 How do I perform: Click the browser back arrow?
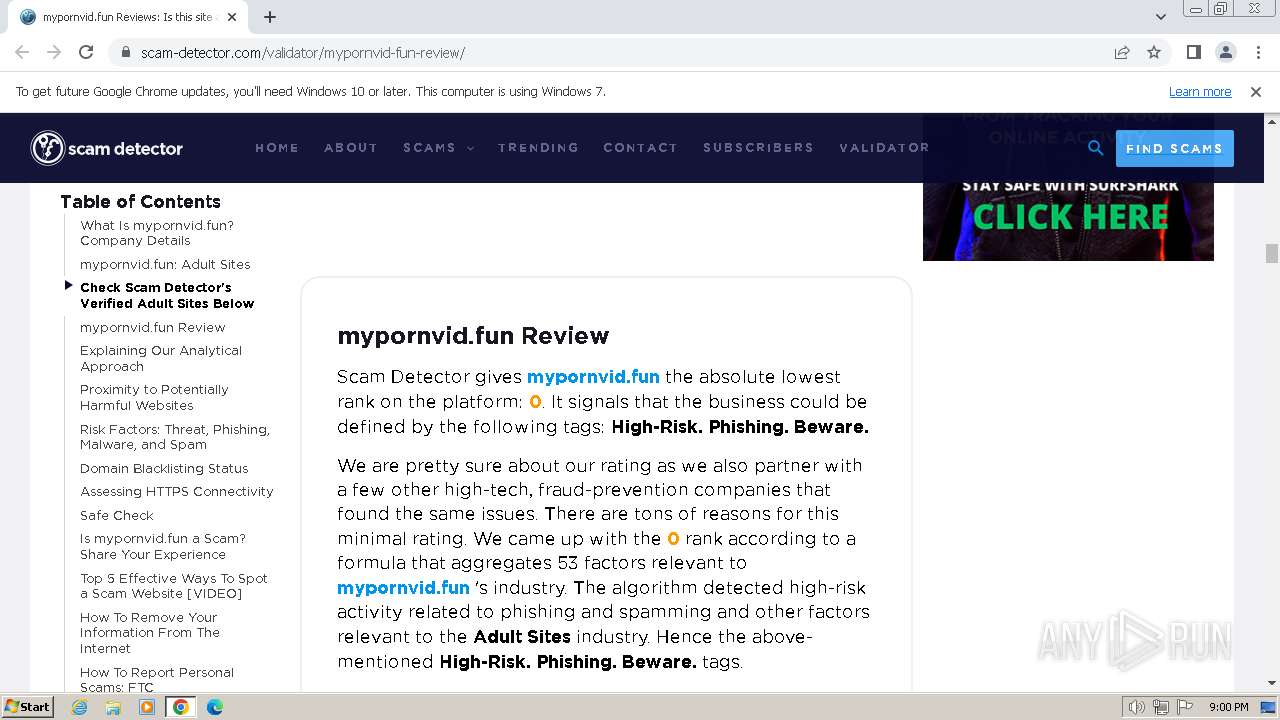(x=22, y=53)
